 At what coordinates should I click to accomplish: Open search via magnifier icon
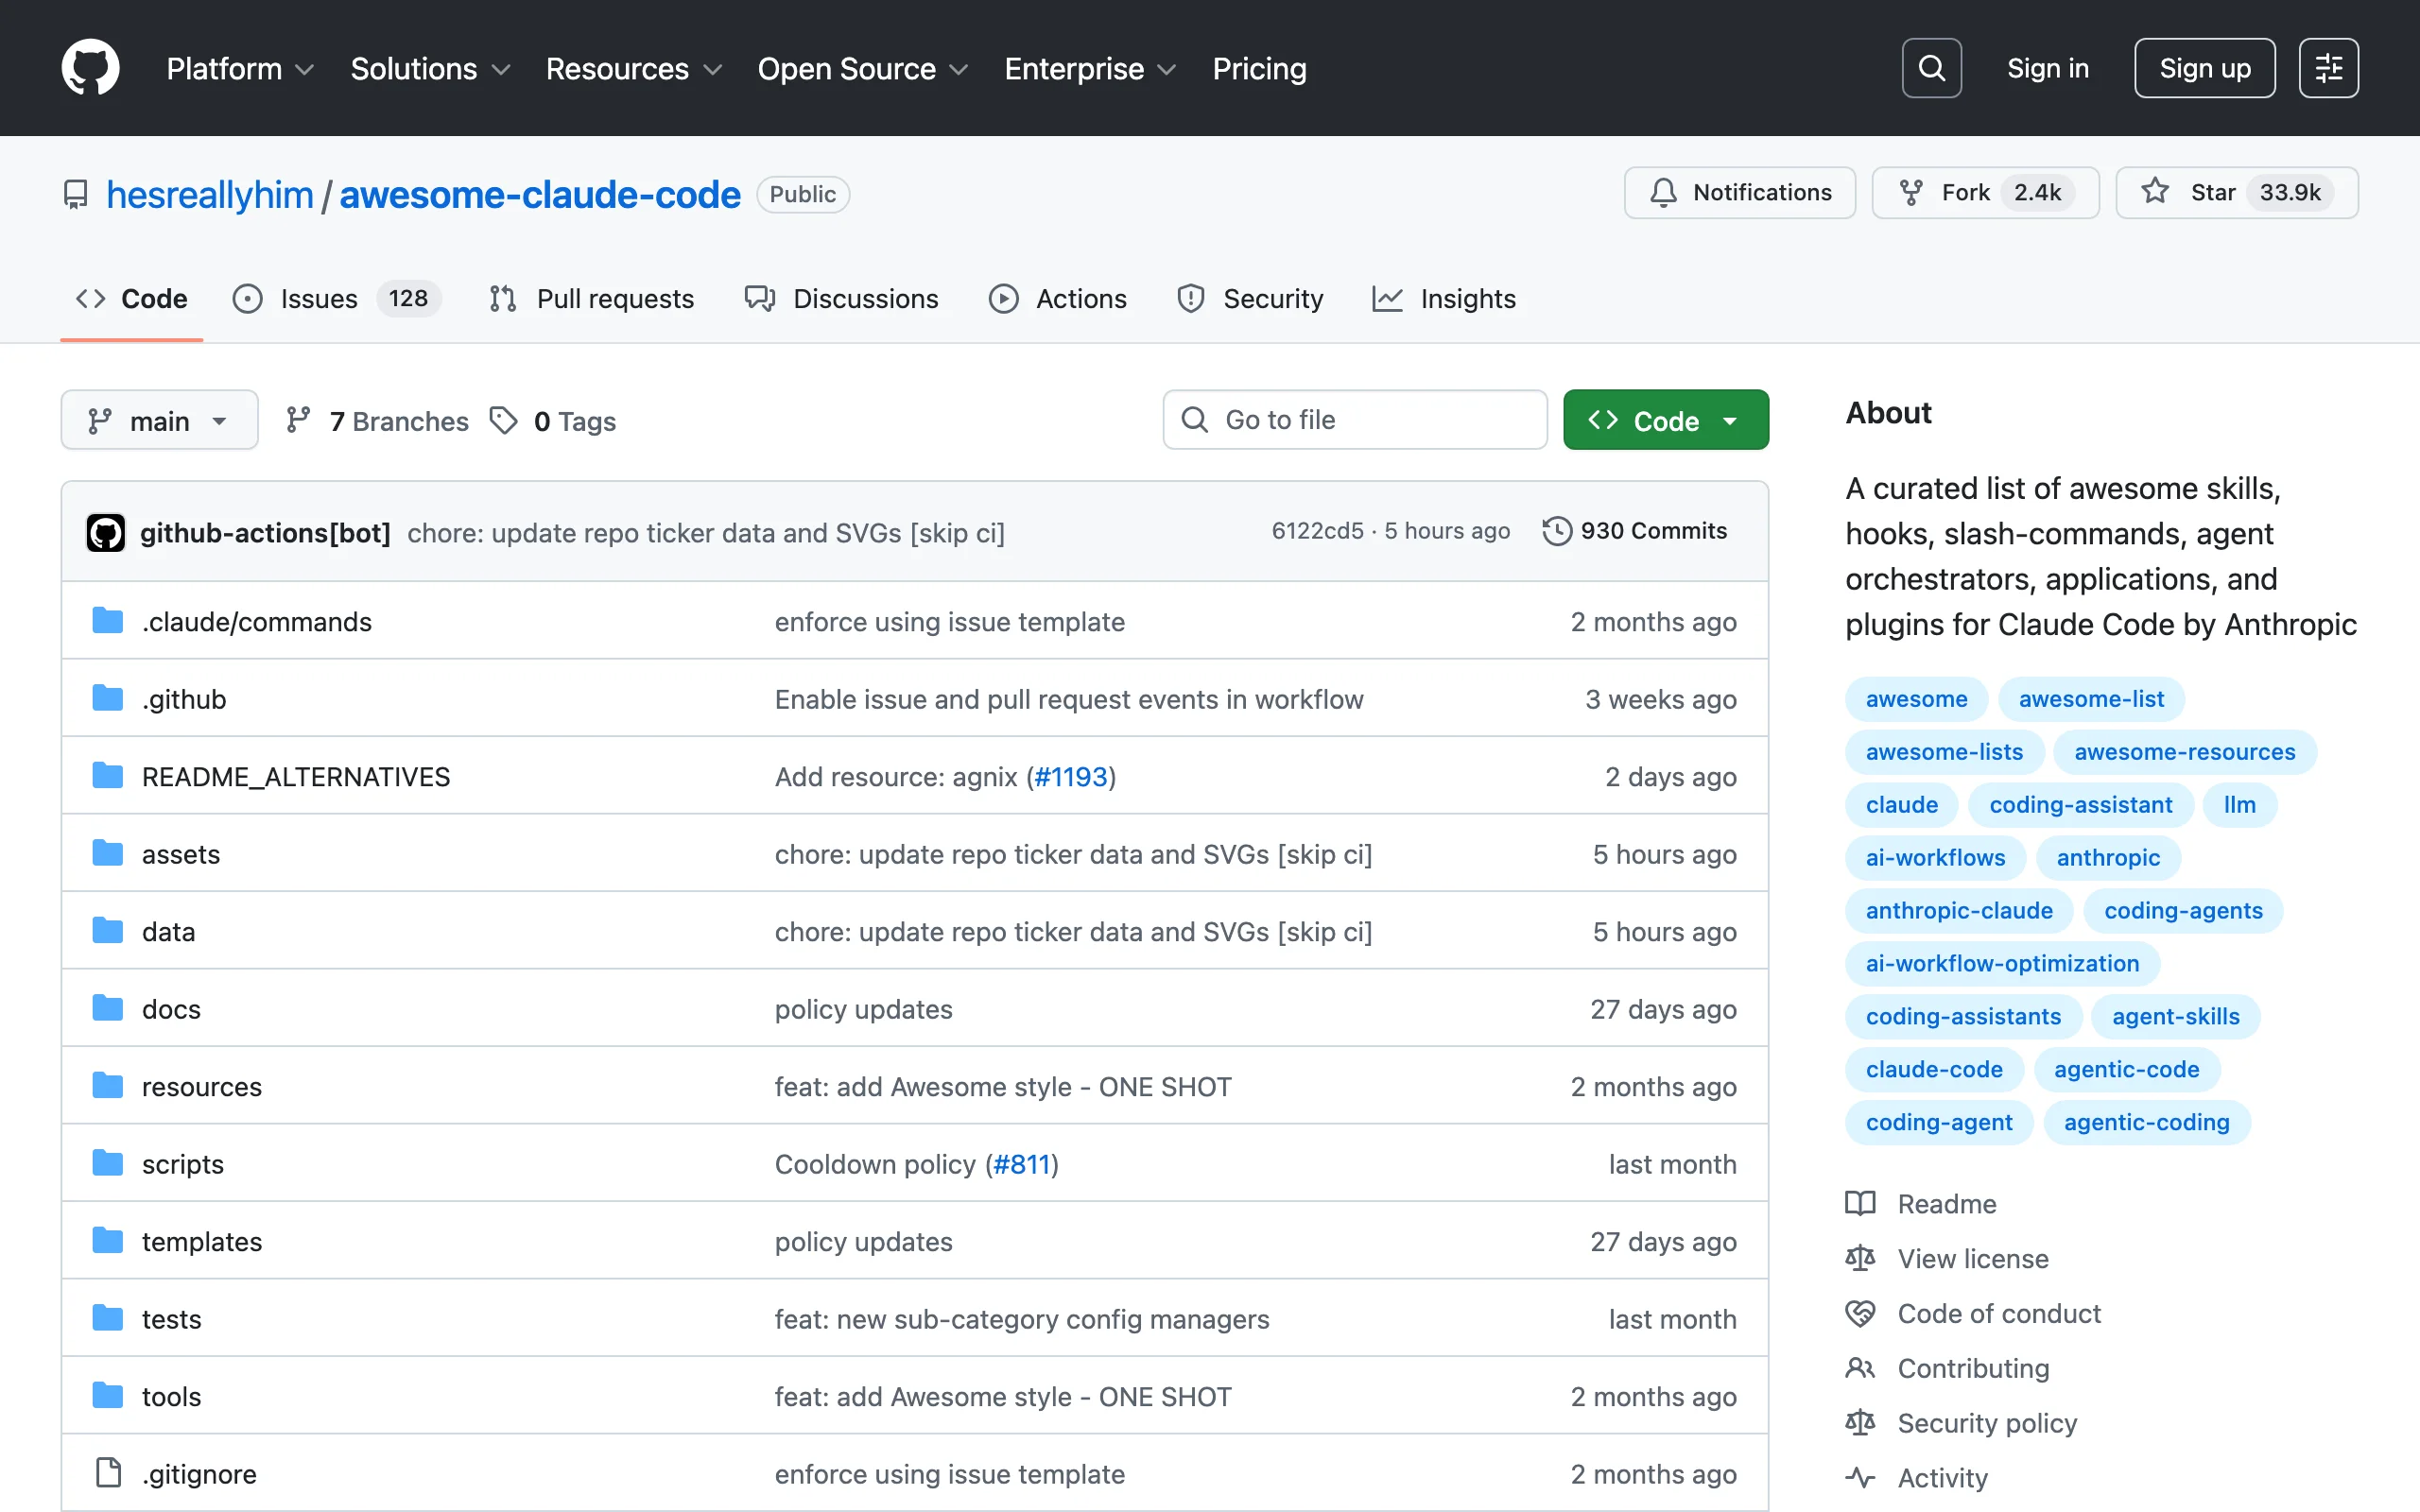(x=1931, y=68)
